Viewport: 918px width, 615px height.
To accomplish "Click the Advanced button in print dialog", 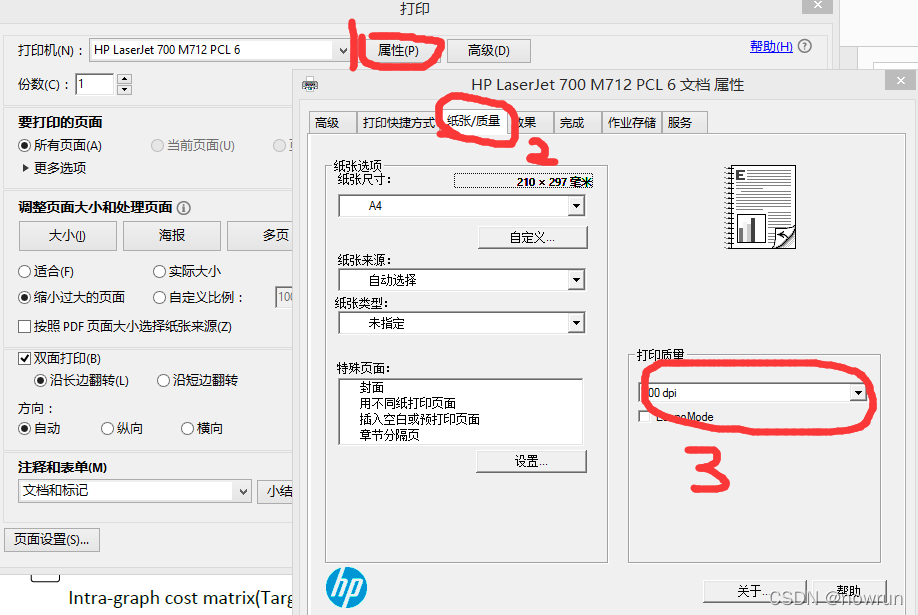I will click(x=489, y=51).
